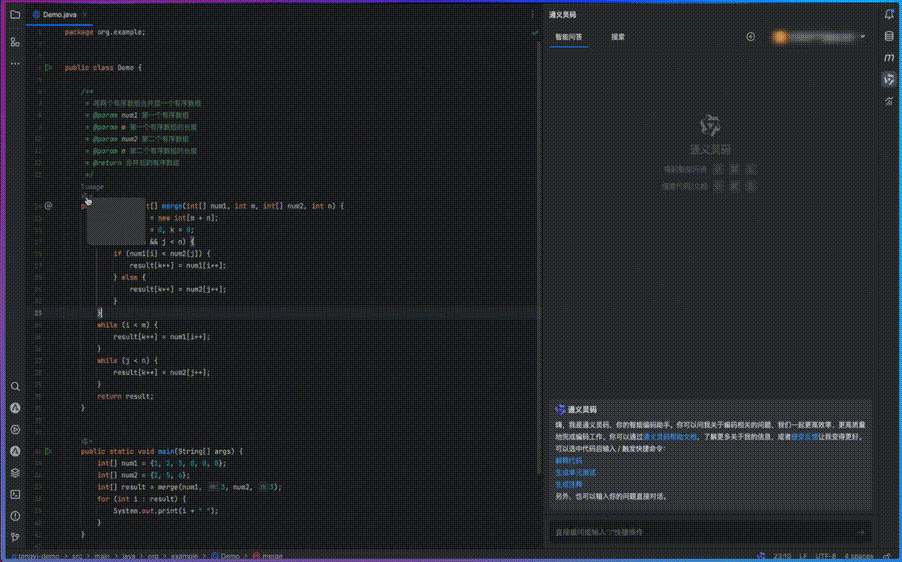Open the Project folder tool window icon
Screen dimensions: 902x562
15,15
